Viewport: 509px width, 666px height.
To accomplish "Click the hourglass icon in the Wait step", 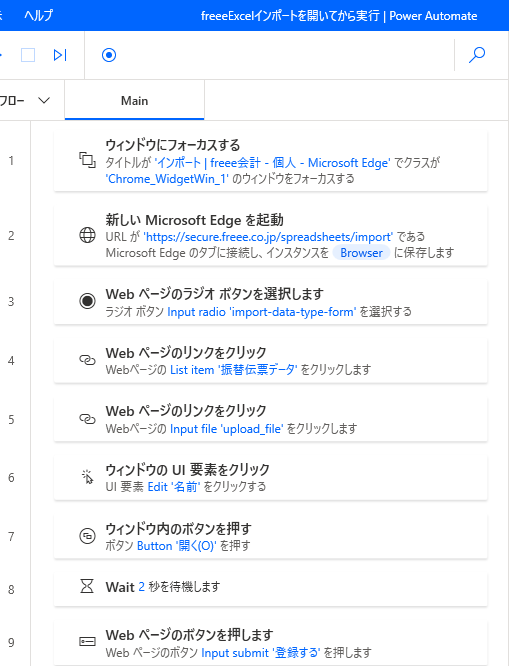I will [87, 587].
